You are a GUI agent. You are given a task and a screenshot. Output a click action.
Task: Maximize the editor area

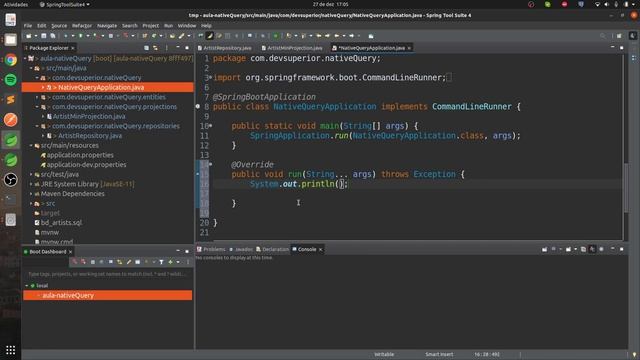pyautogui.click(x=622, y=48)
